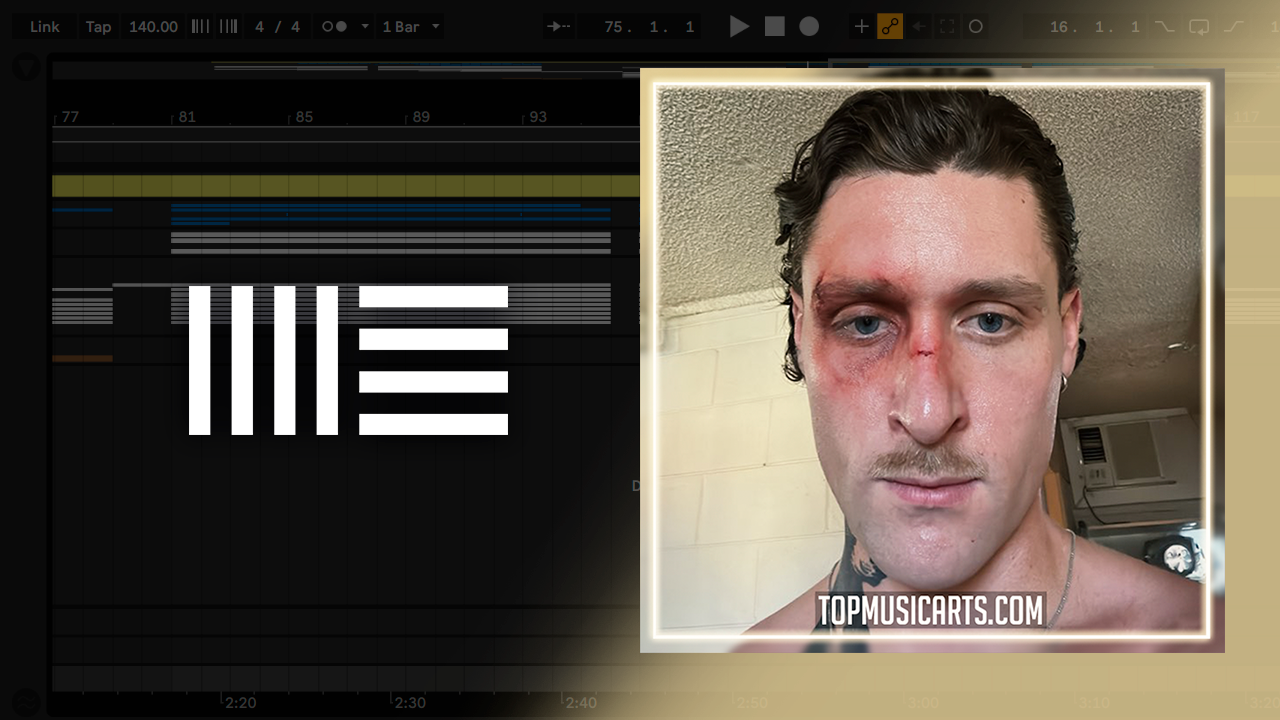This screenshot has height=720, width=1280.
Task: Toggle the orange Automation Arm button
Action: (x=890, y=27)
